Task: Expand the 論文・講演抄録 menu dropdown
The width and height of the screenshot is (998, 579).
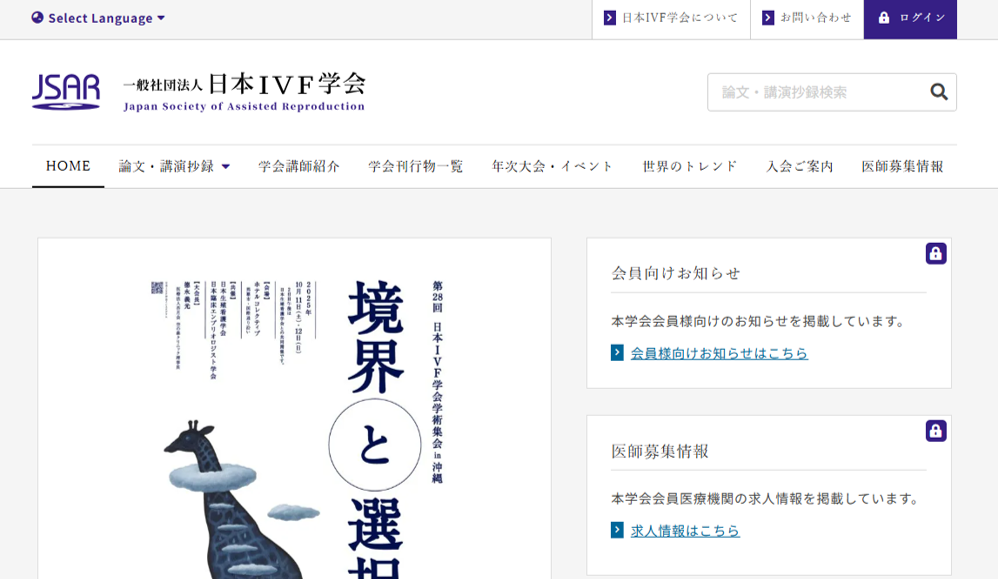Action: tap(174, 166)
